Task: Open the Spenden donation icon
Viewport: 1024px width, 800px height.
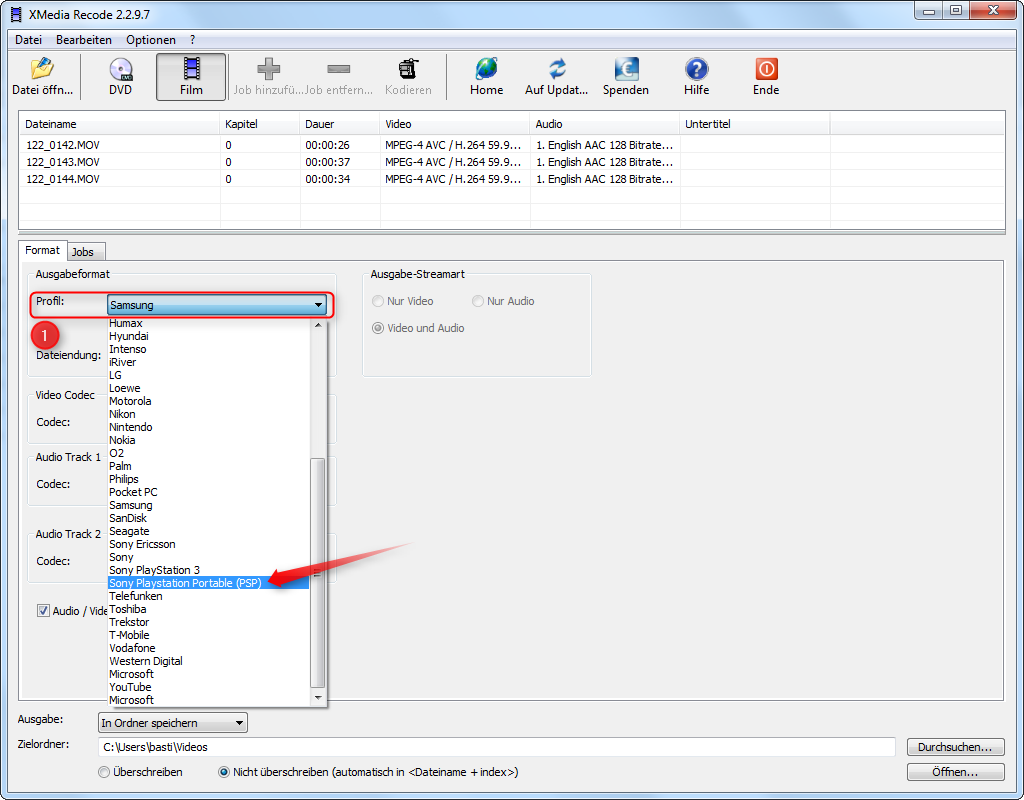Action: 626,70
